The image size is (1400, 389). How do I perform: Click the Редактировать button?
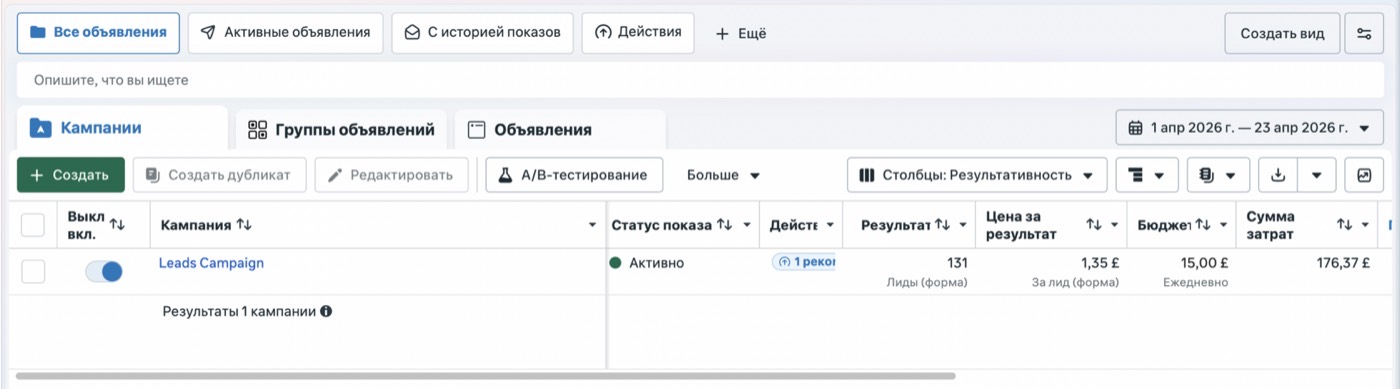[x=391, y=175]
